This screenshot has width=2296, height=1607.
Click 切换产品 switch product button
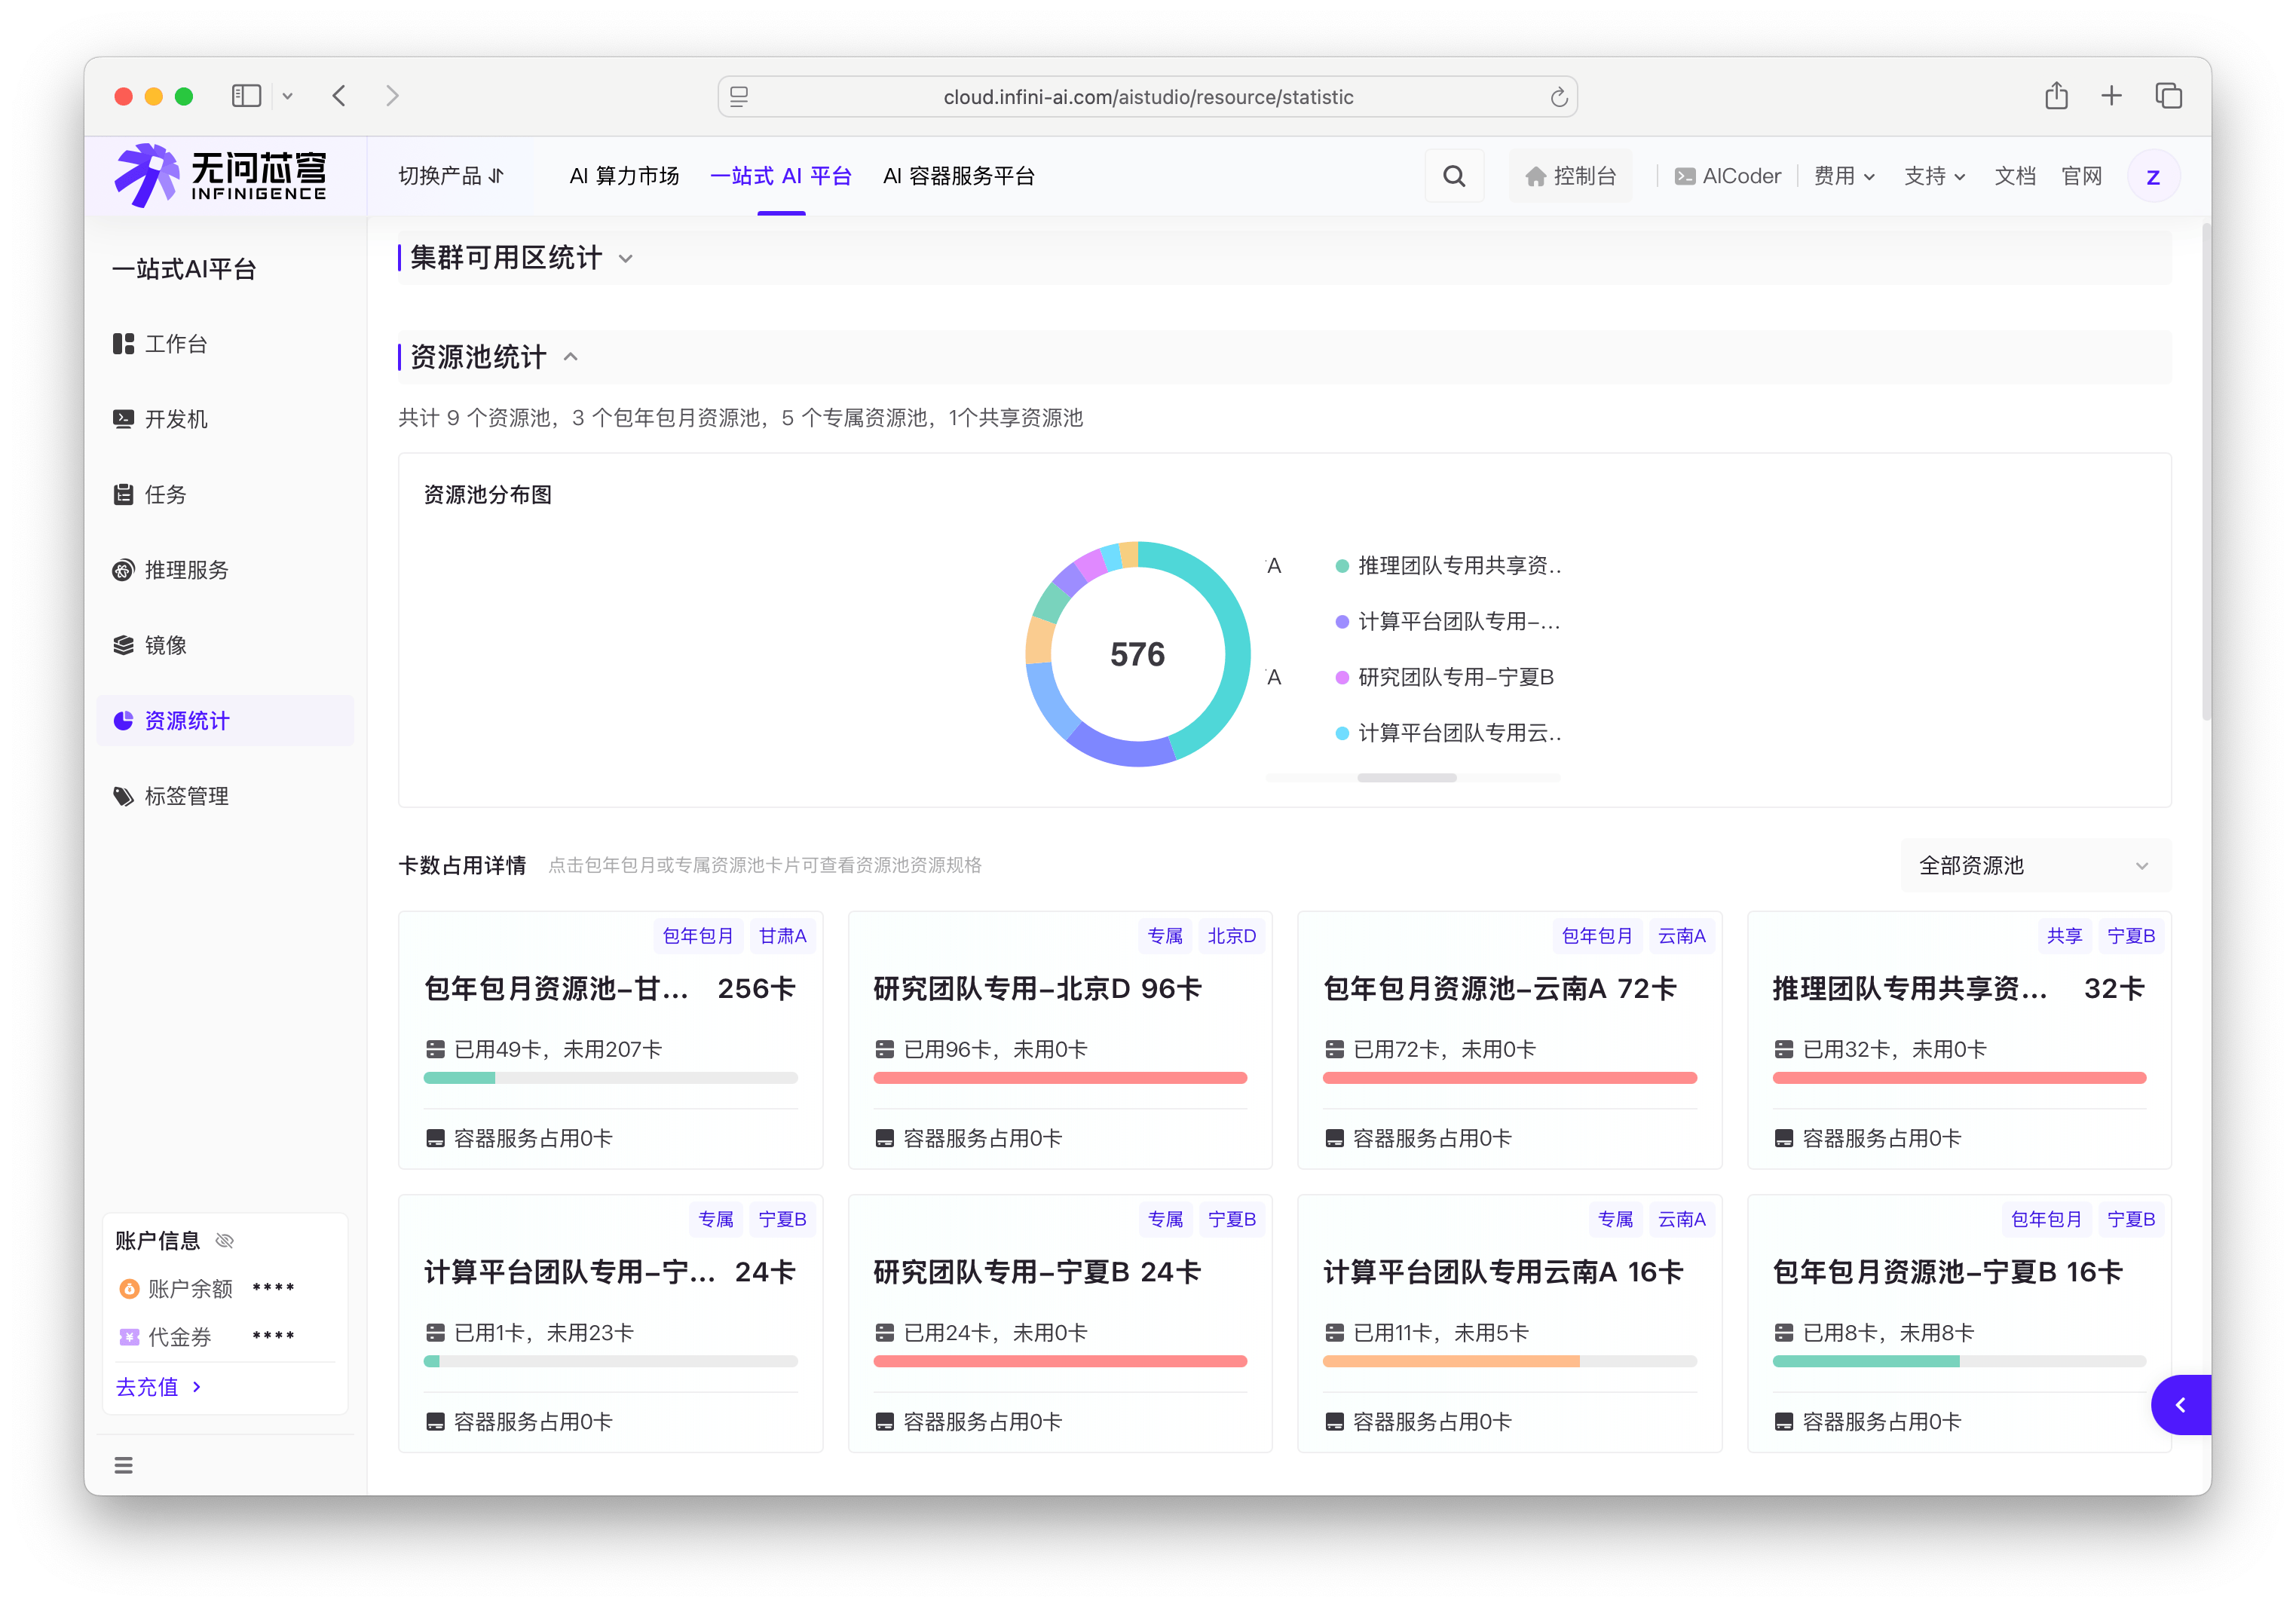pos(451,176)
